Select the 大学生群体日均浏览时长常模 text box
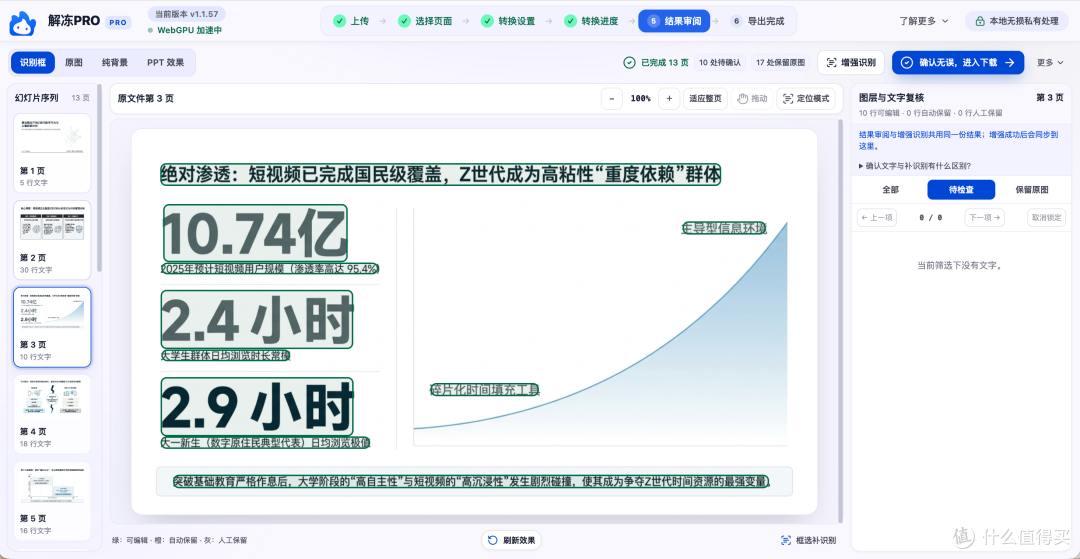The image size is (1080, 559). tap(225, 355)
